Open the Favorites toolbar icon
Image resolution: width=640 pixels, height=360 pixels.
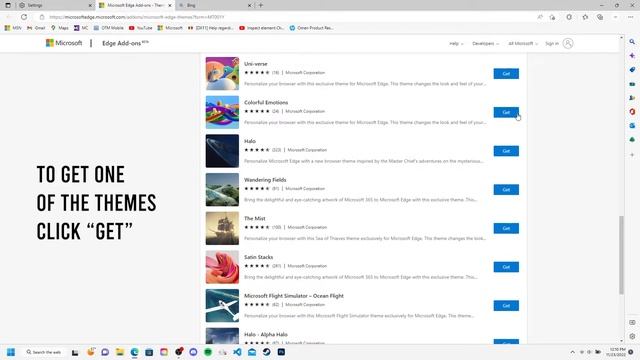585,17
